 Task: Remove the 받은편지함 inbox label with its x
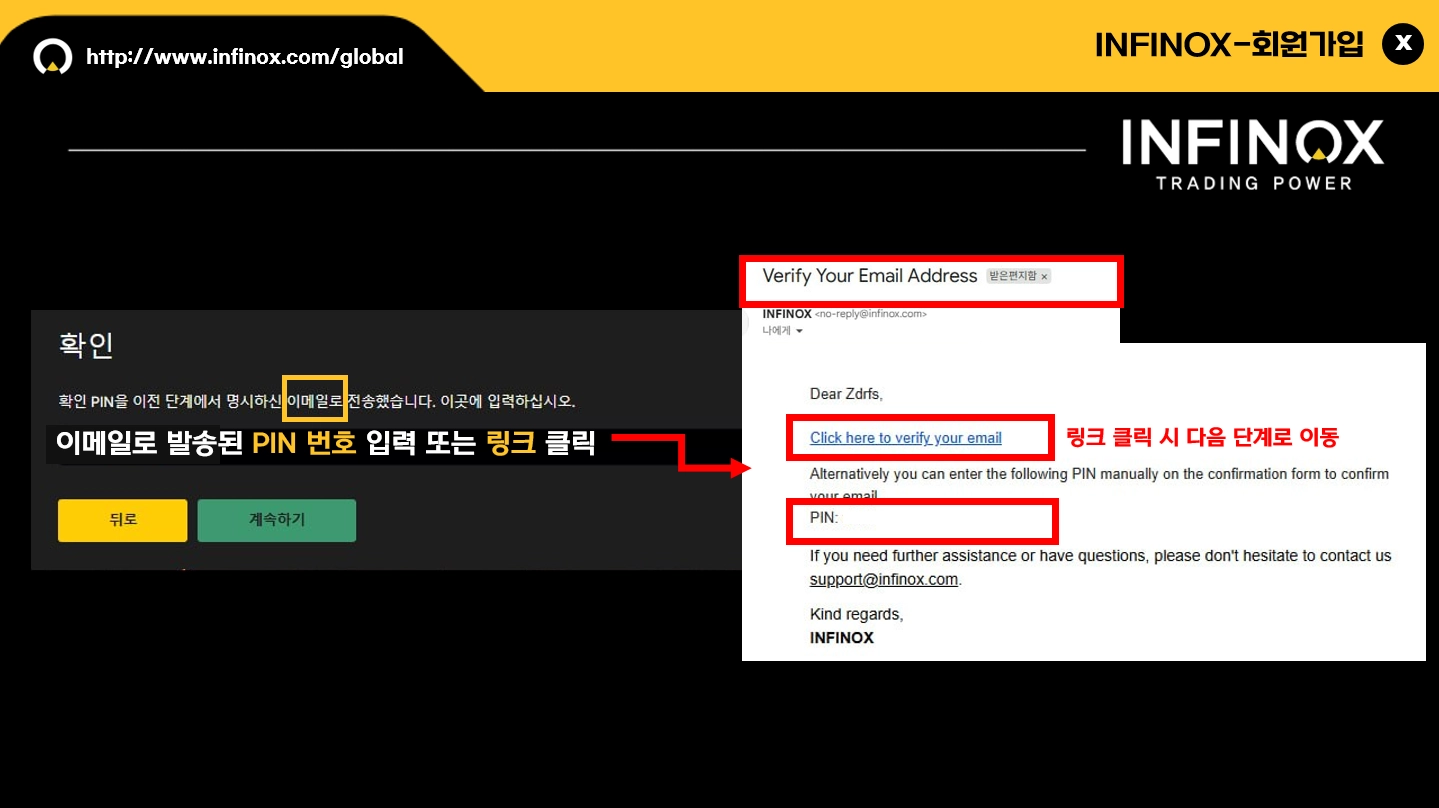(1044, 276)
